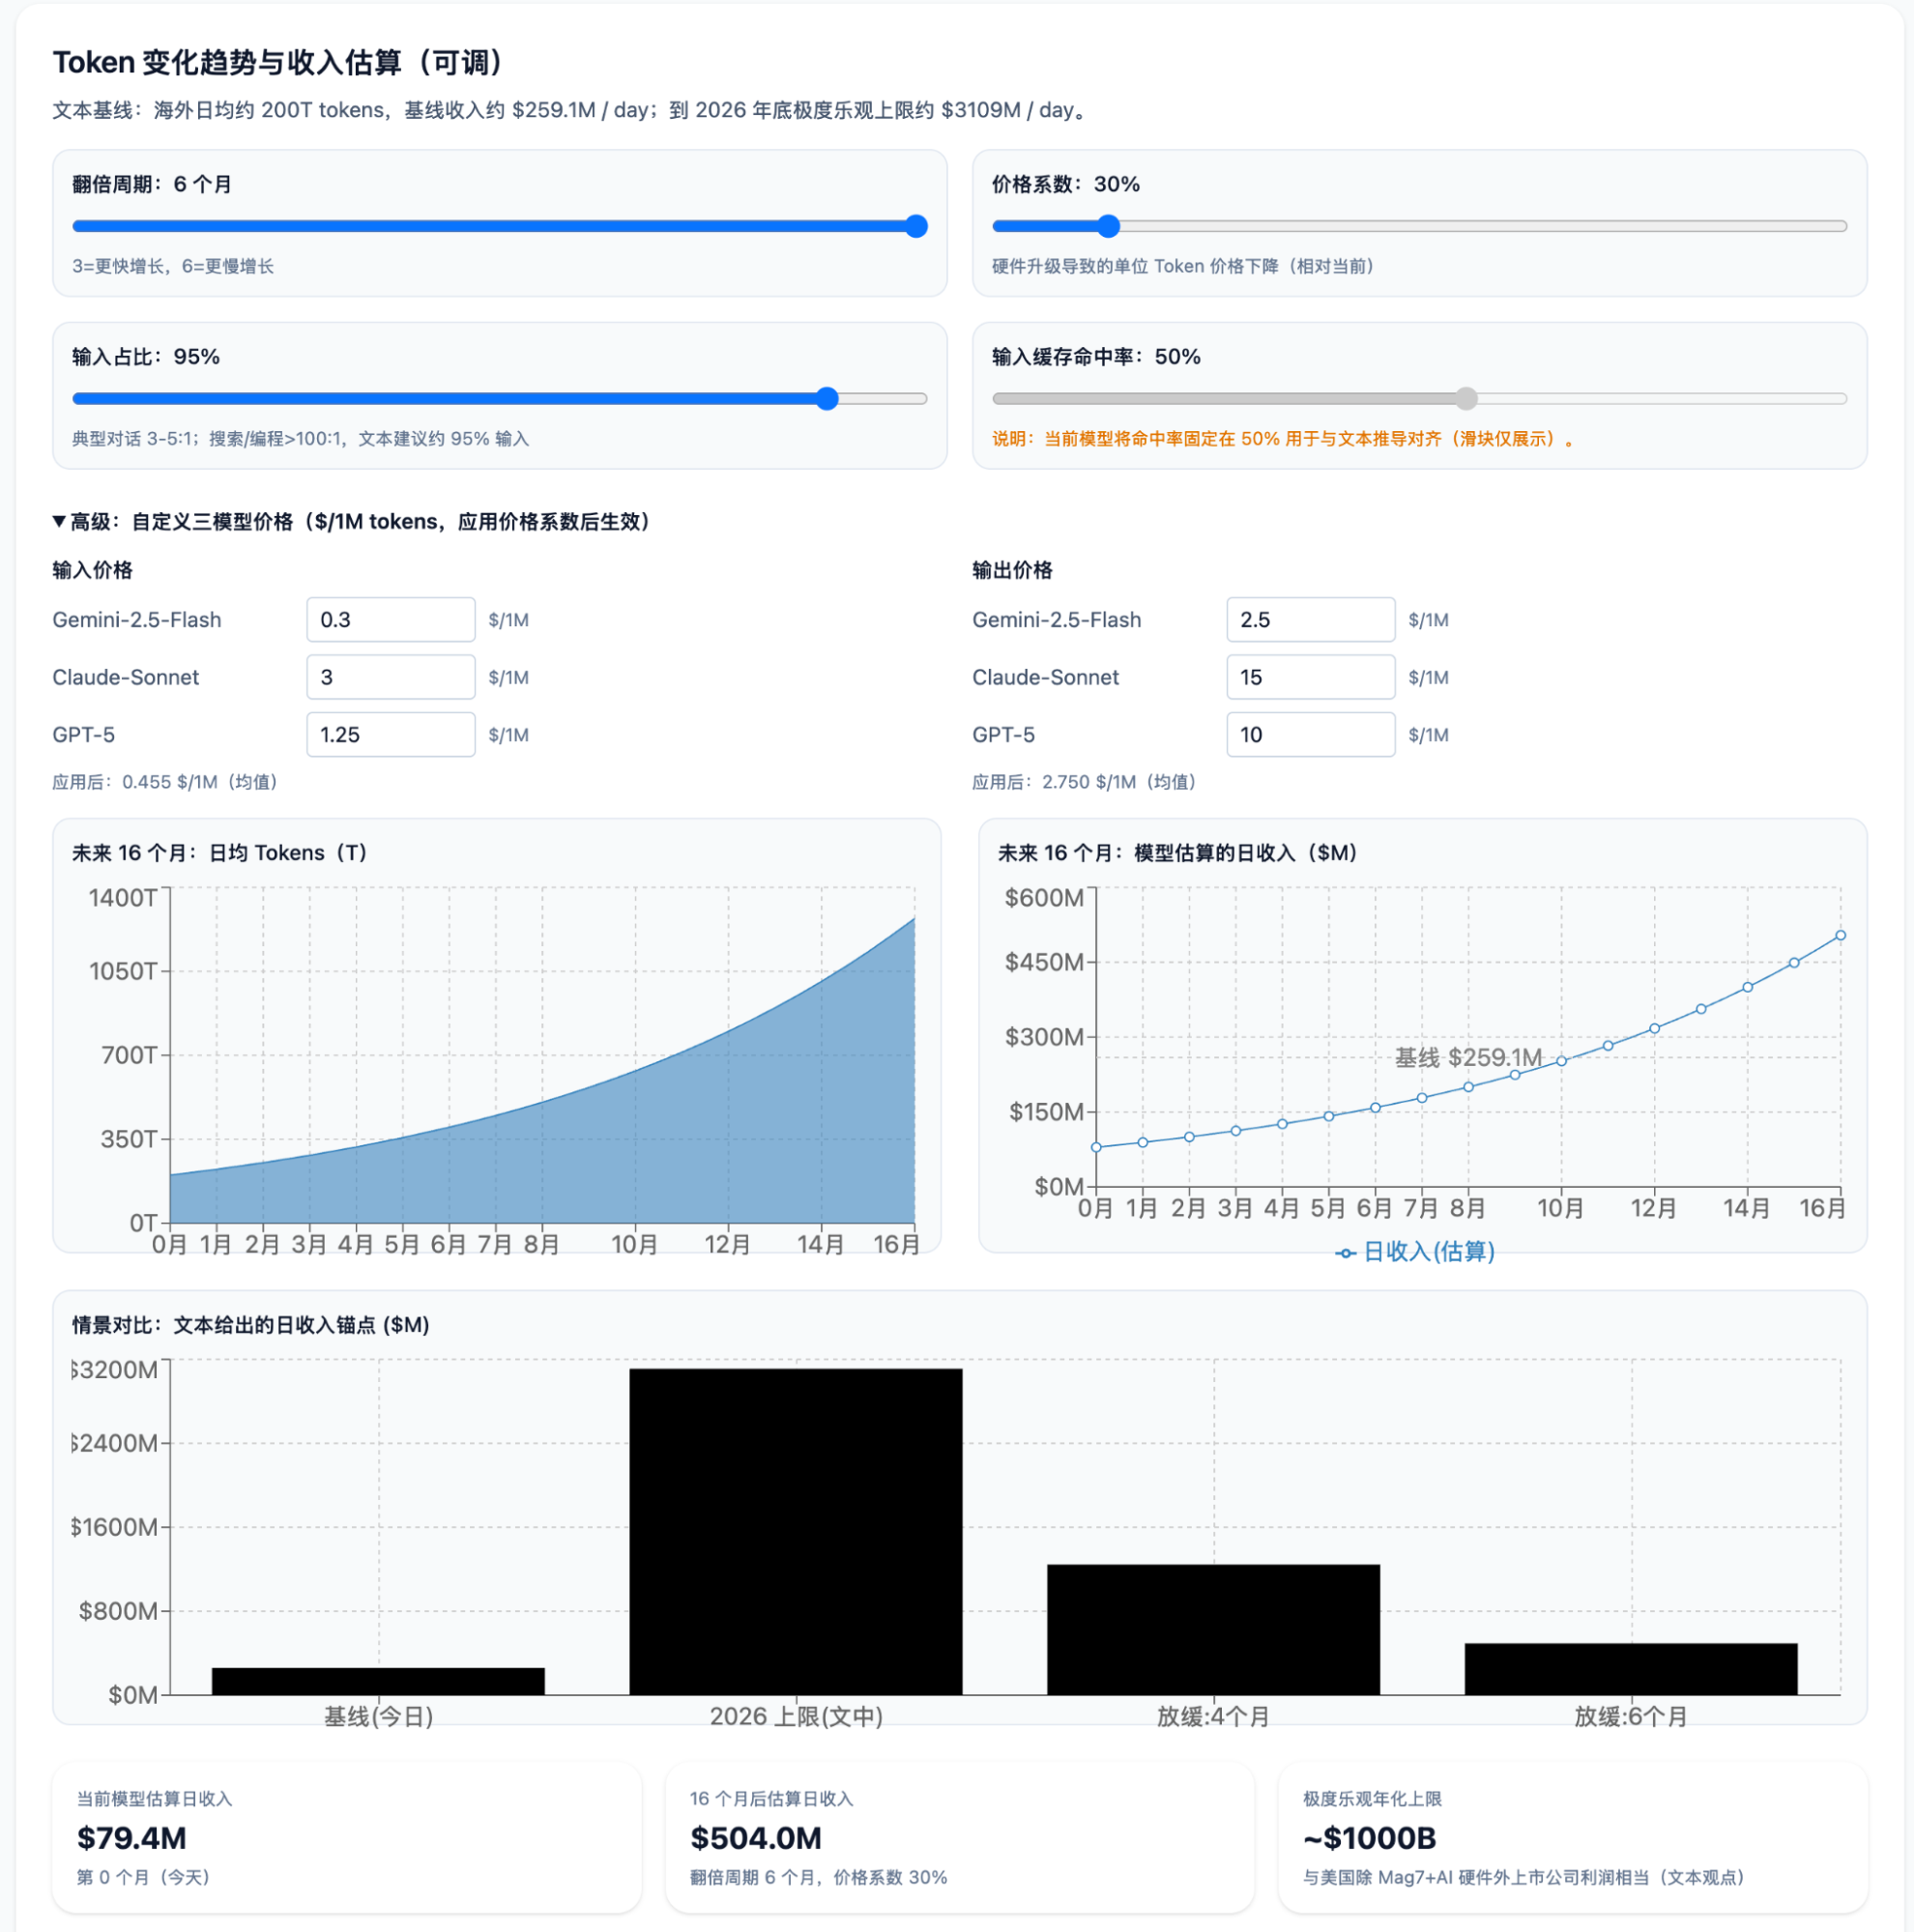Screen dimensions: 1915x1932
Task: Click the 16 个月后估算日收入 card
Action: [959, 1837]
